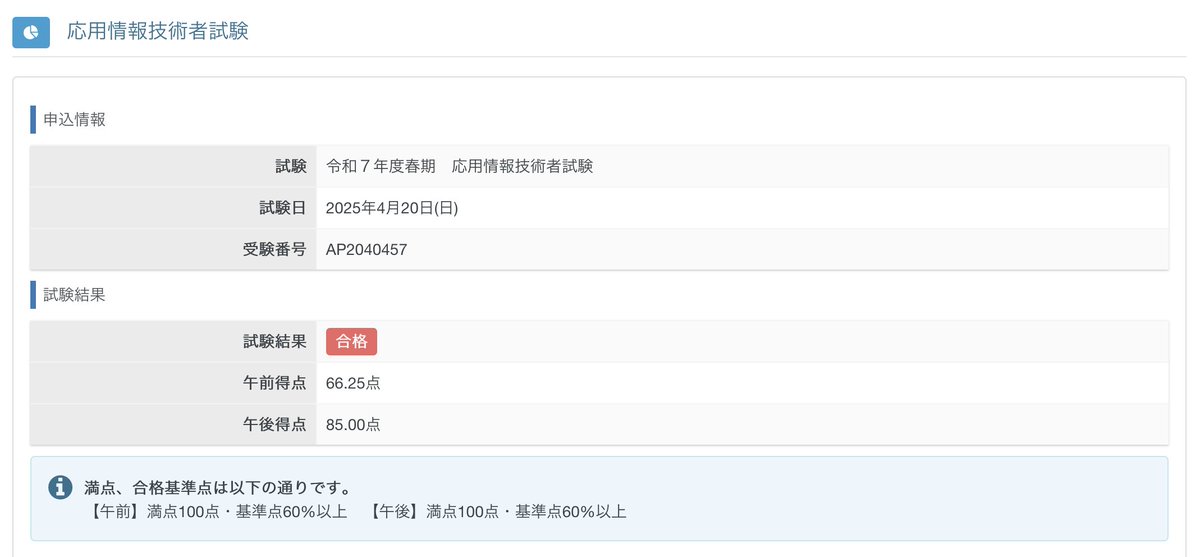This screenshot has height=557, width=1200.
Task: Click the 午後得点 row label
Action: (x=275, y=425)
